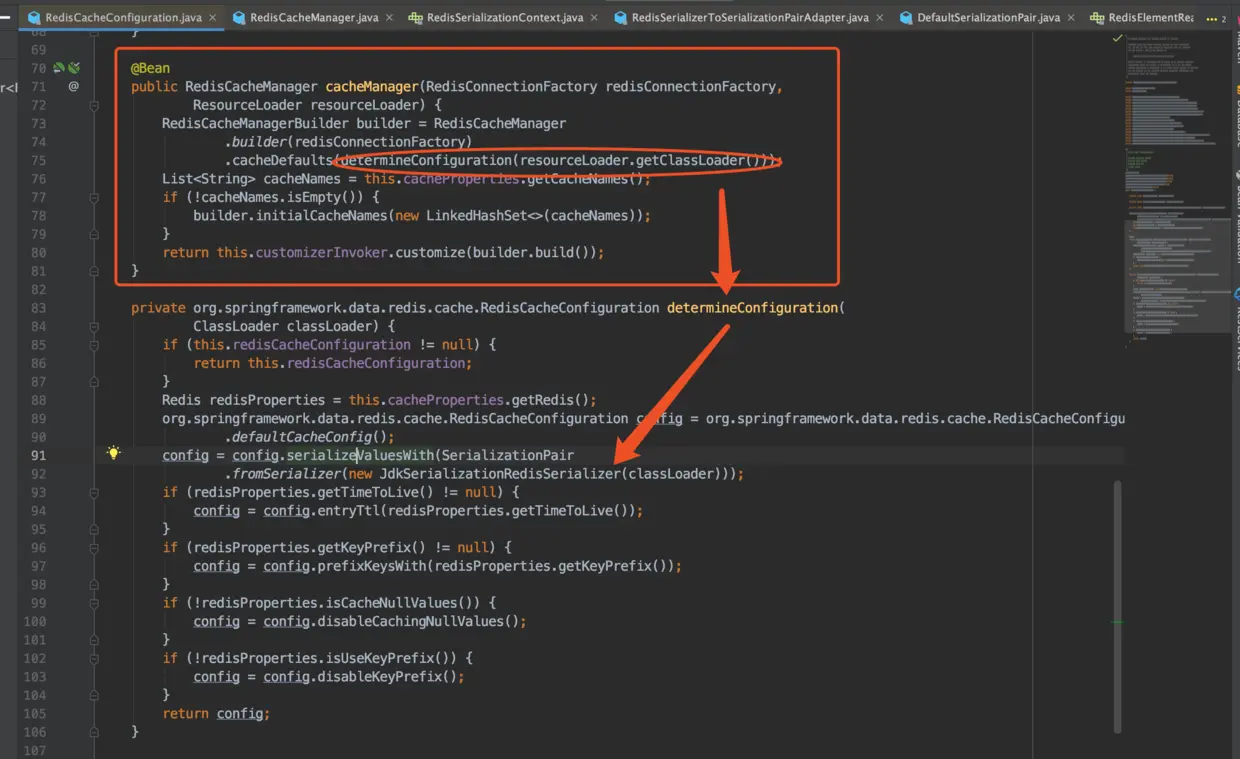The image size is (1240, 759).
Task: Click interface icon on RedisElementRea tab
Action: pyautogui.click(x=1097, y=18)
